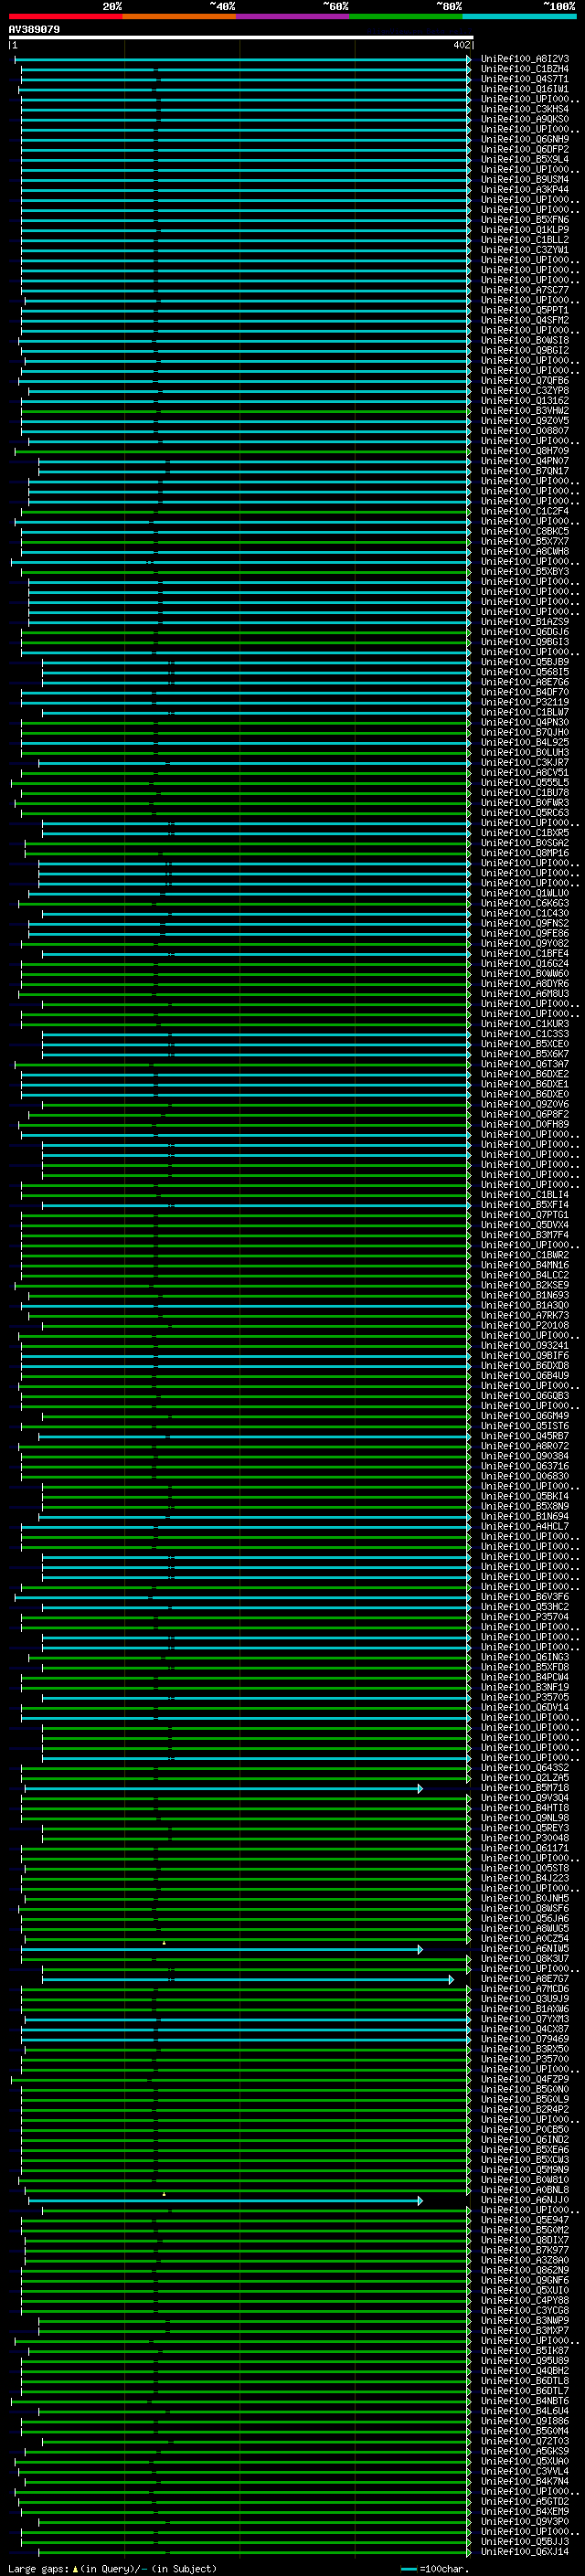This screenshot has height=2576, width=585.
Task: Select the UniRef100_Q9BGI2 label
Action: (x=524, y=350)
